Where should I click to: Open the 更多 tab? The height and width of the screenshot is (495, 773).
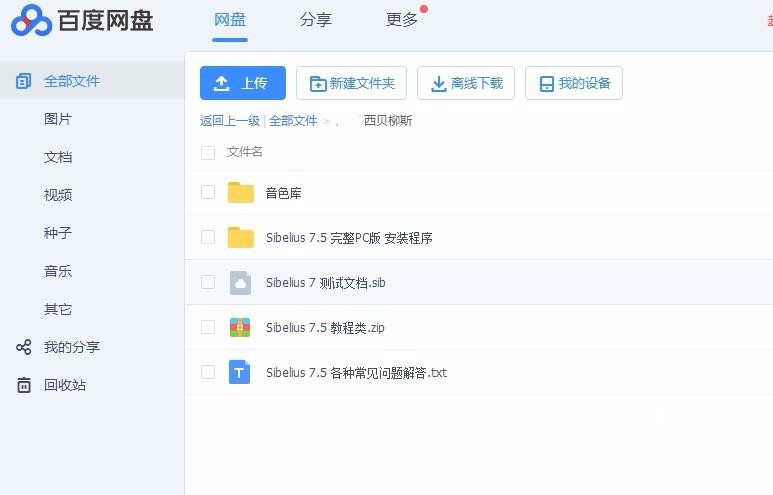coord(402,20)
